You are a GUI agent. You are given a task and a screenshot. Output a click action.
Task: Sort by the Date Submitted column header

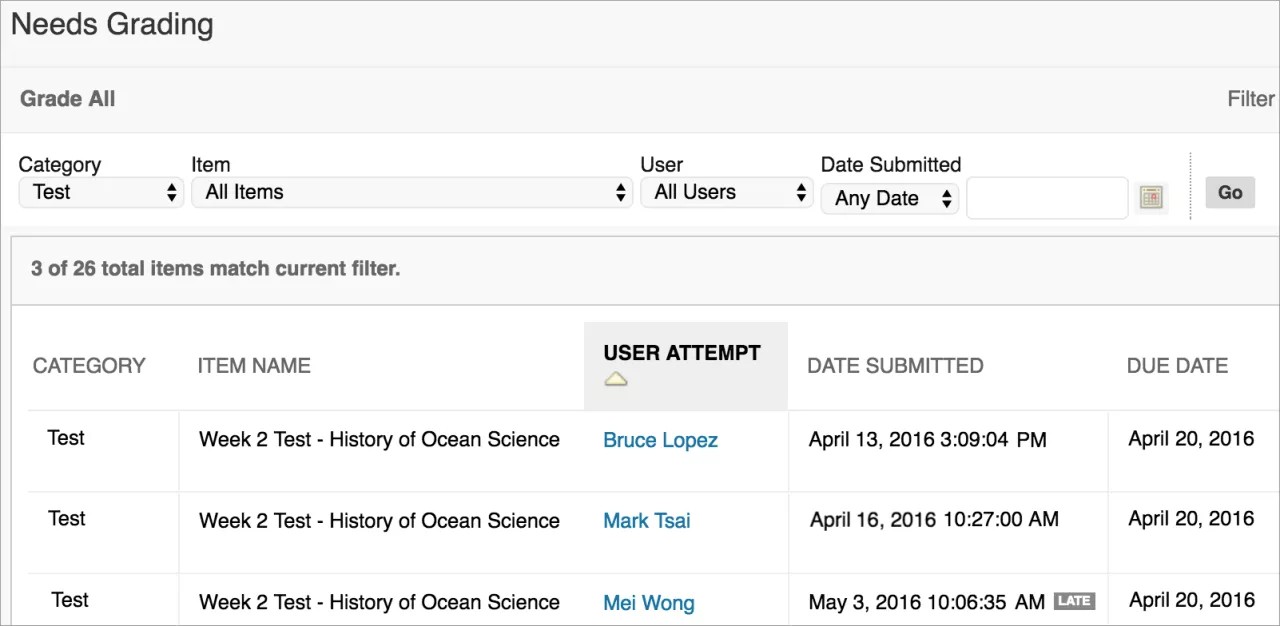(x=895, y=366)
